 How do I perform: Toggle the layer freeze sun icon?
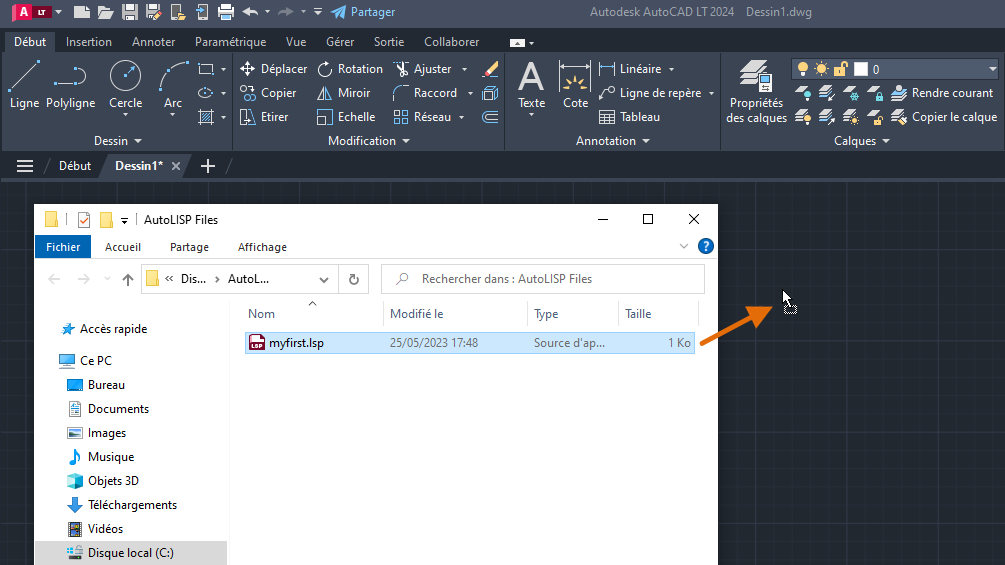[821, 69]
